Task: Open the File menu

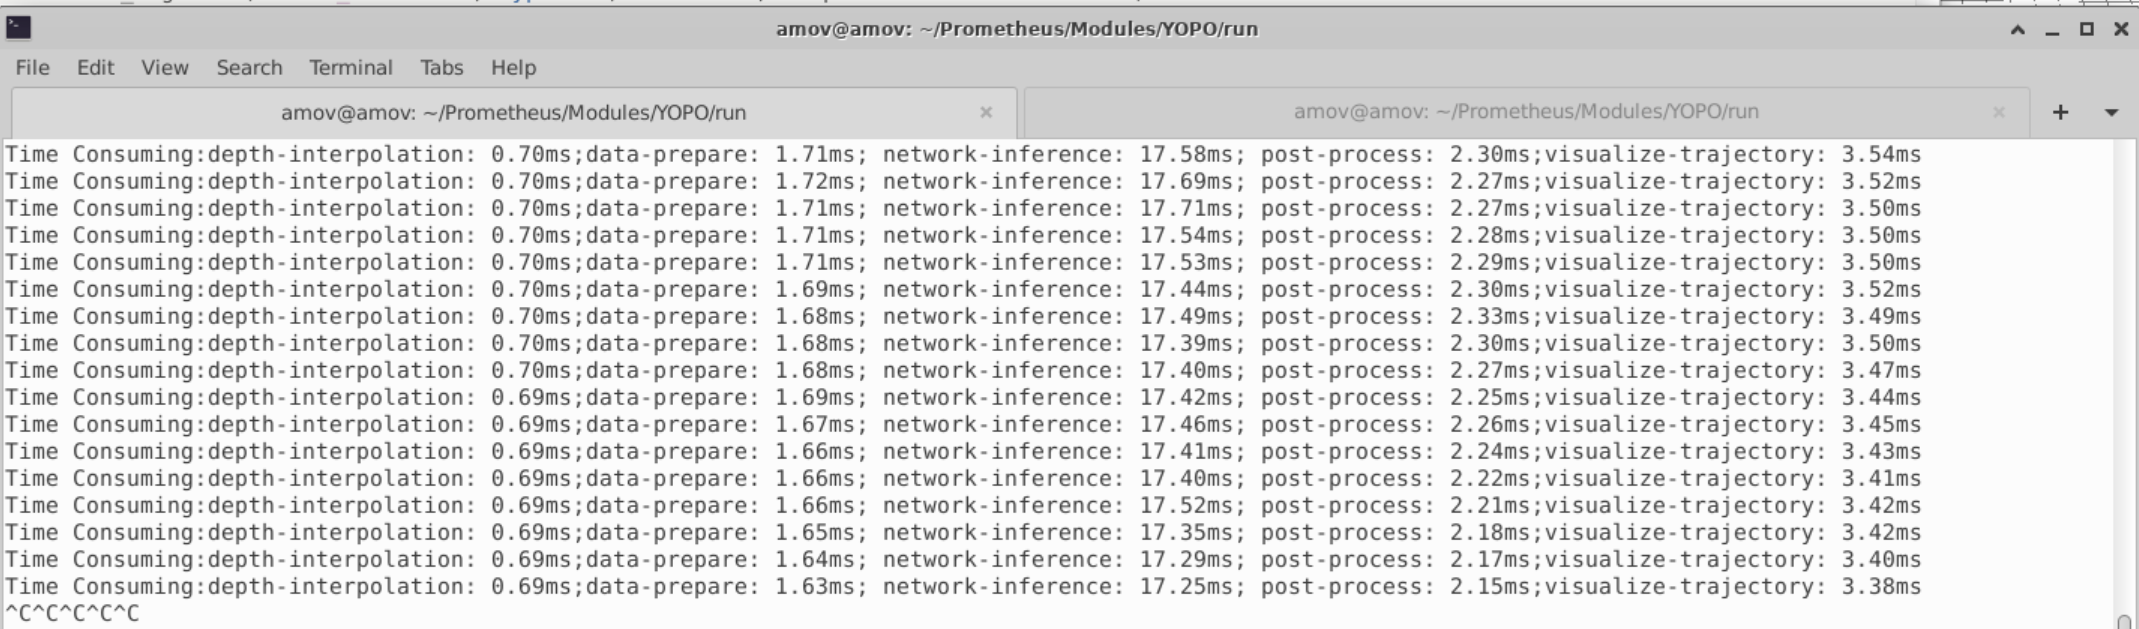Action: click(32, 68)
